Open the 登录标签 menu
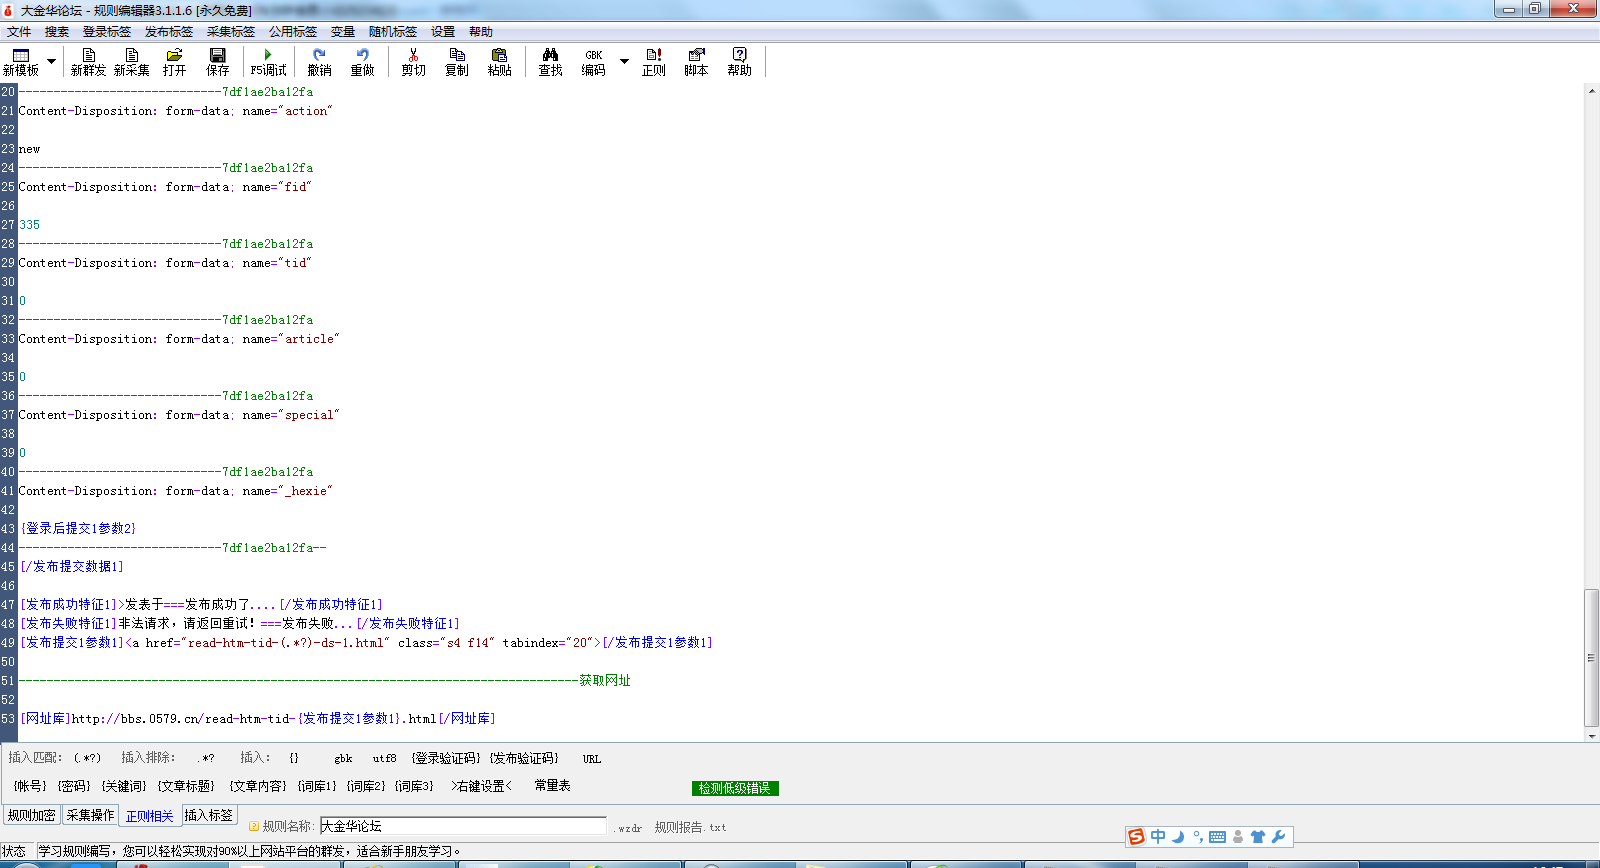 click(107, 32)
